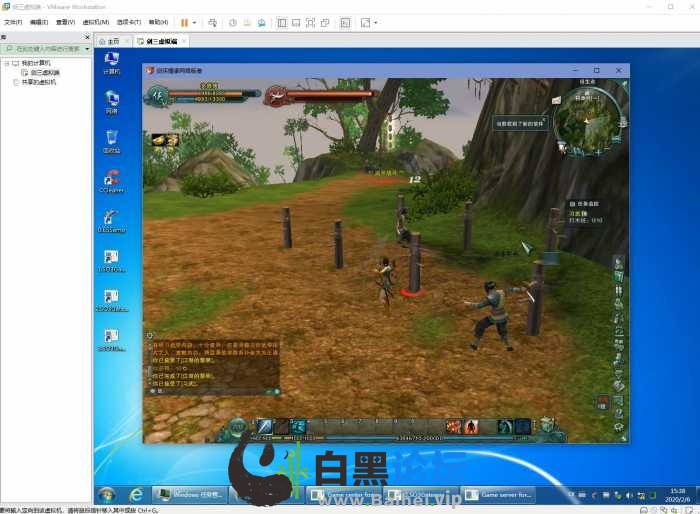Screen dimensions: 700x514
Task: Open the 虚拟机(M) menu
Action: click(x=96, y=22)
